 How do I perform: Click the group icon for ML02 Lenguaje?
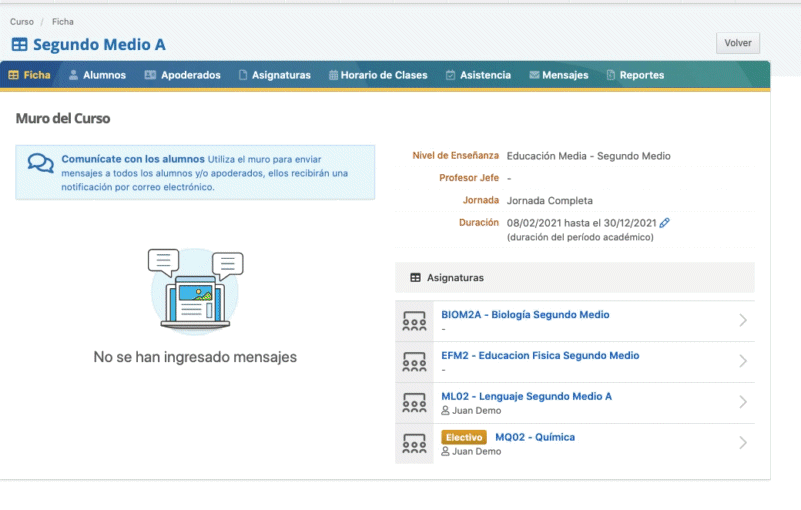coord(414,403)
